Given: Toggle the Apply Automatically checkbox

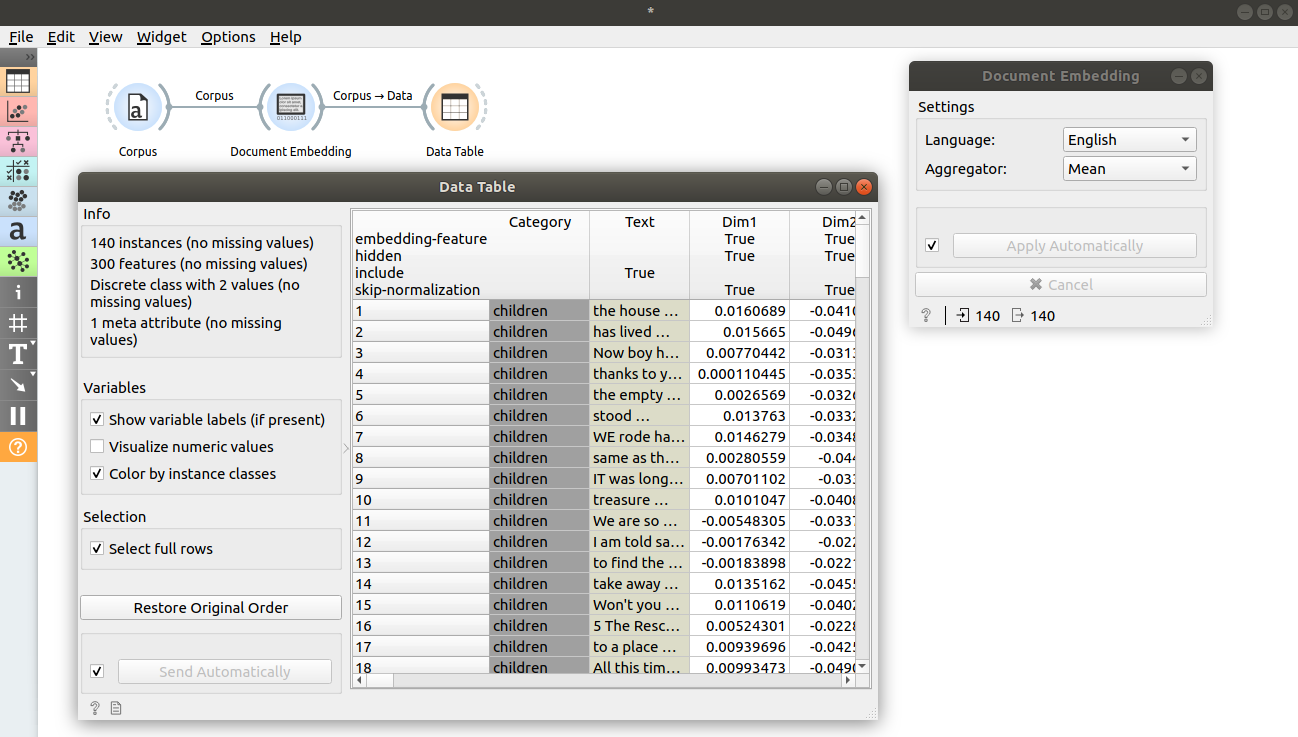Looking at the screenshot, I should 932,246.
